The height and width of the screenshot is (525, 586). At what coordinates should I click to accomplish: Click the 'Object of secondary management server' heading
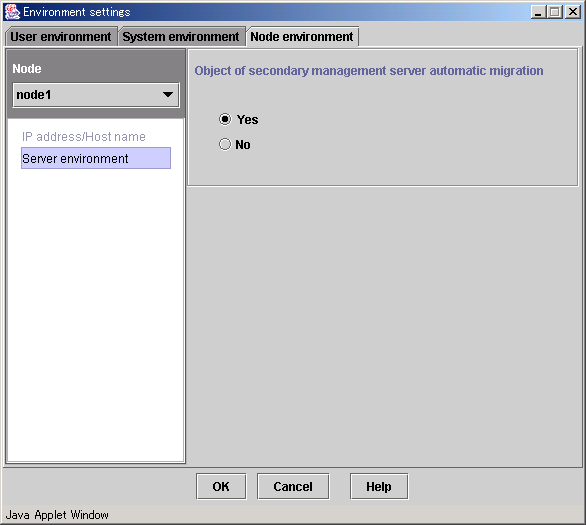click(368, 71)
